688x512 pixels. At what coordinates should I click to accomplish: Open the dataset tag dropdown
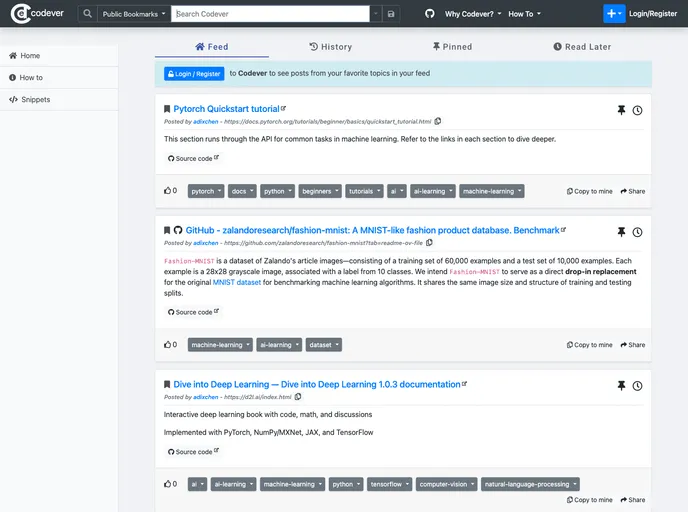click(324, 345)
